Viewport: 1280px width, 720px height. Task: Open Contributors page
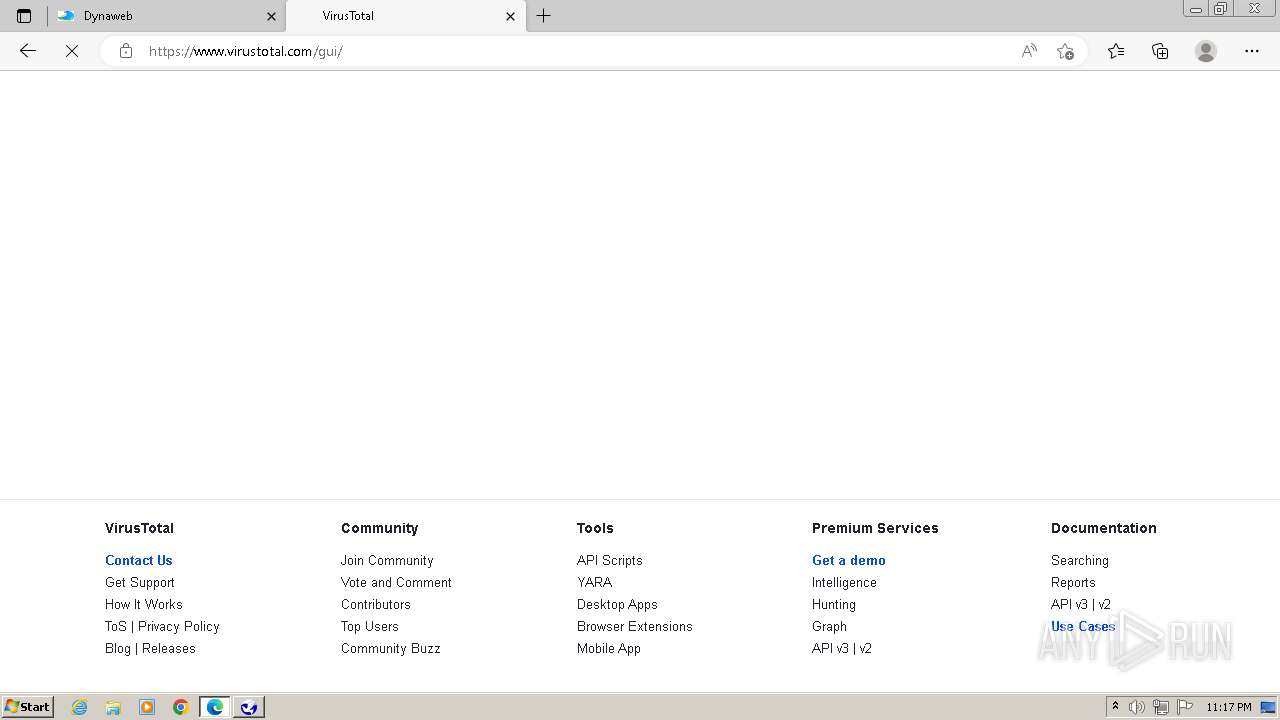376,604
